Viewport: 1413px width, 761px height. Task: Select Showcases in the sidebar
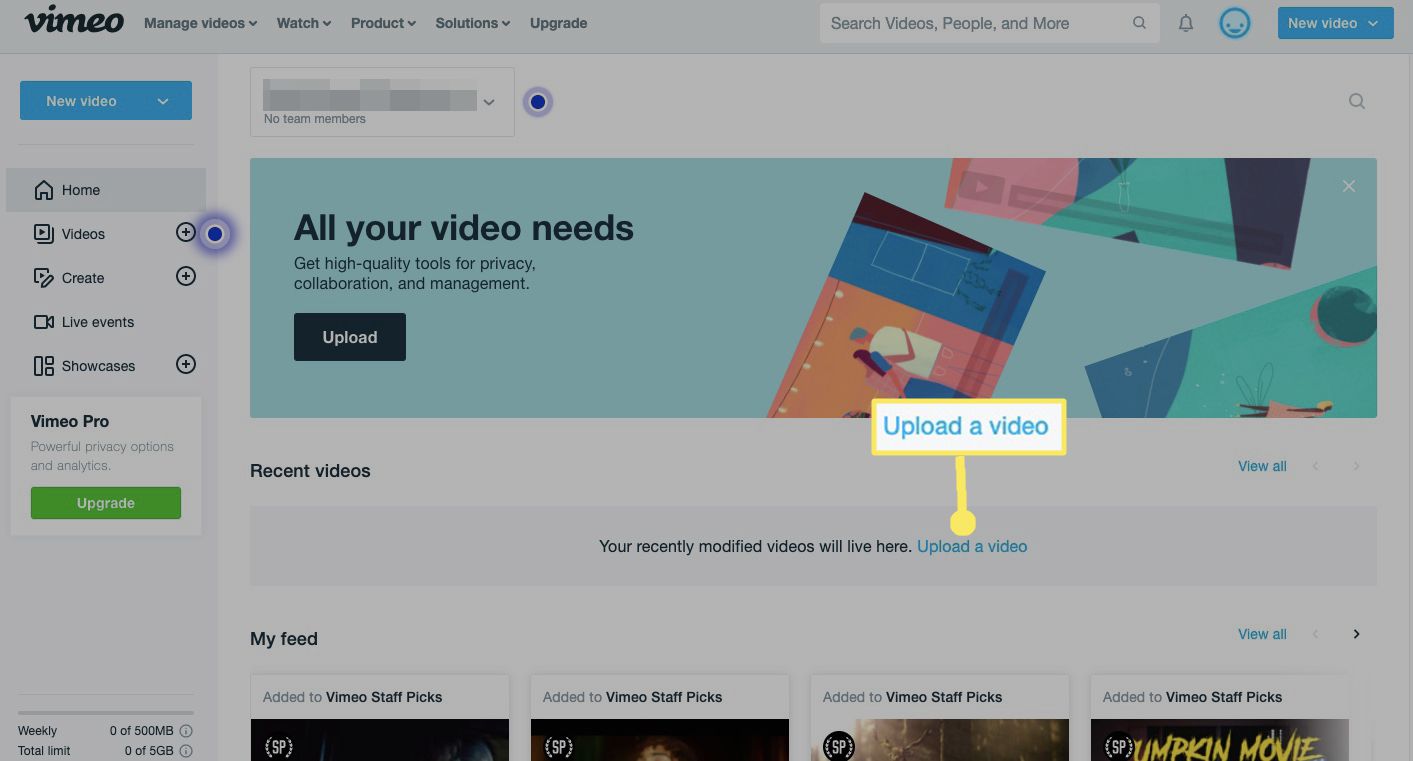pos(98,366)
